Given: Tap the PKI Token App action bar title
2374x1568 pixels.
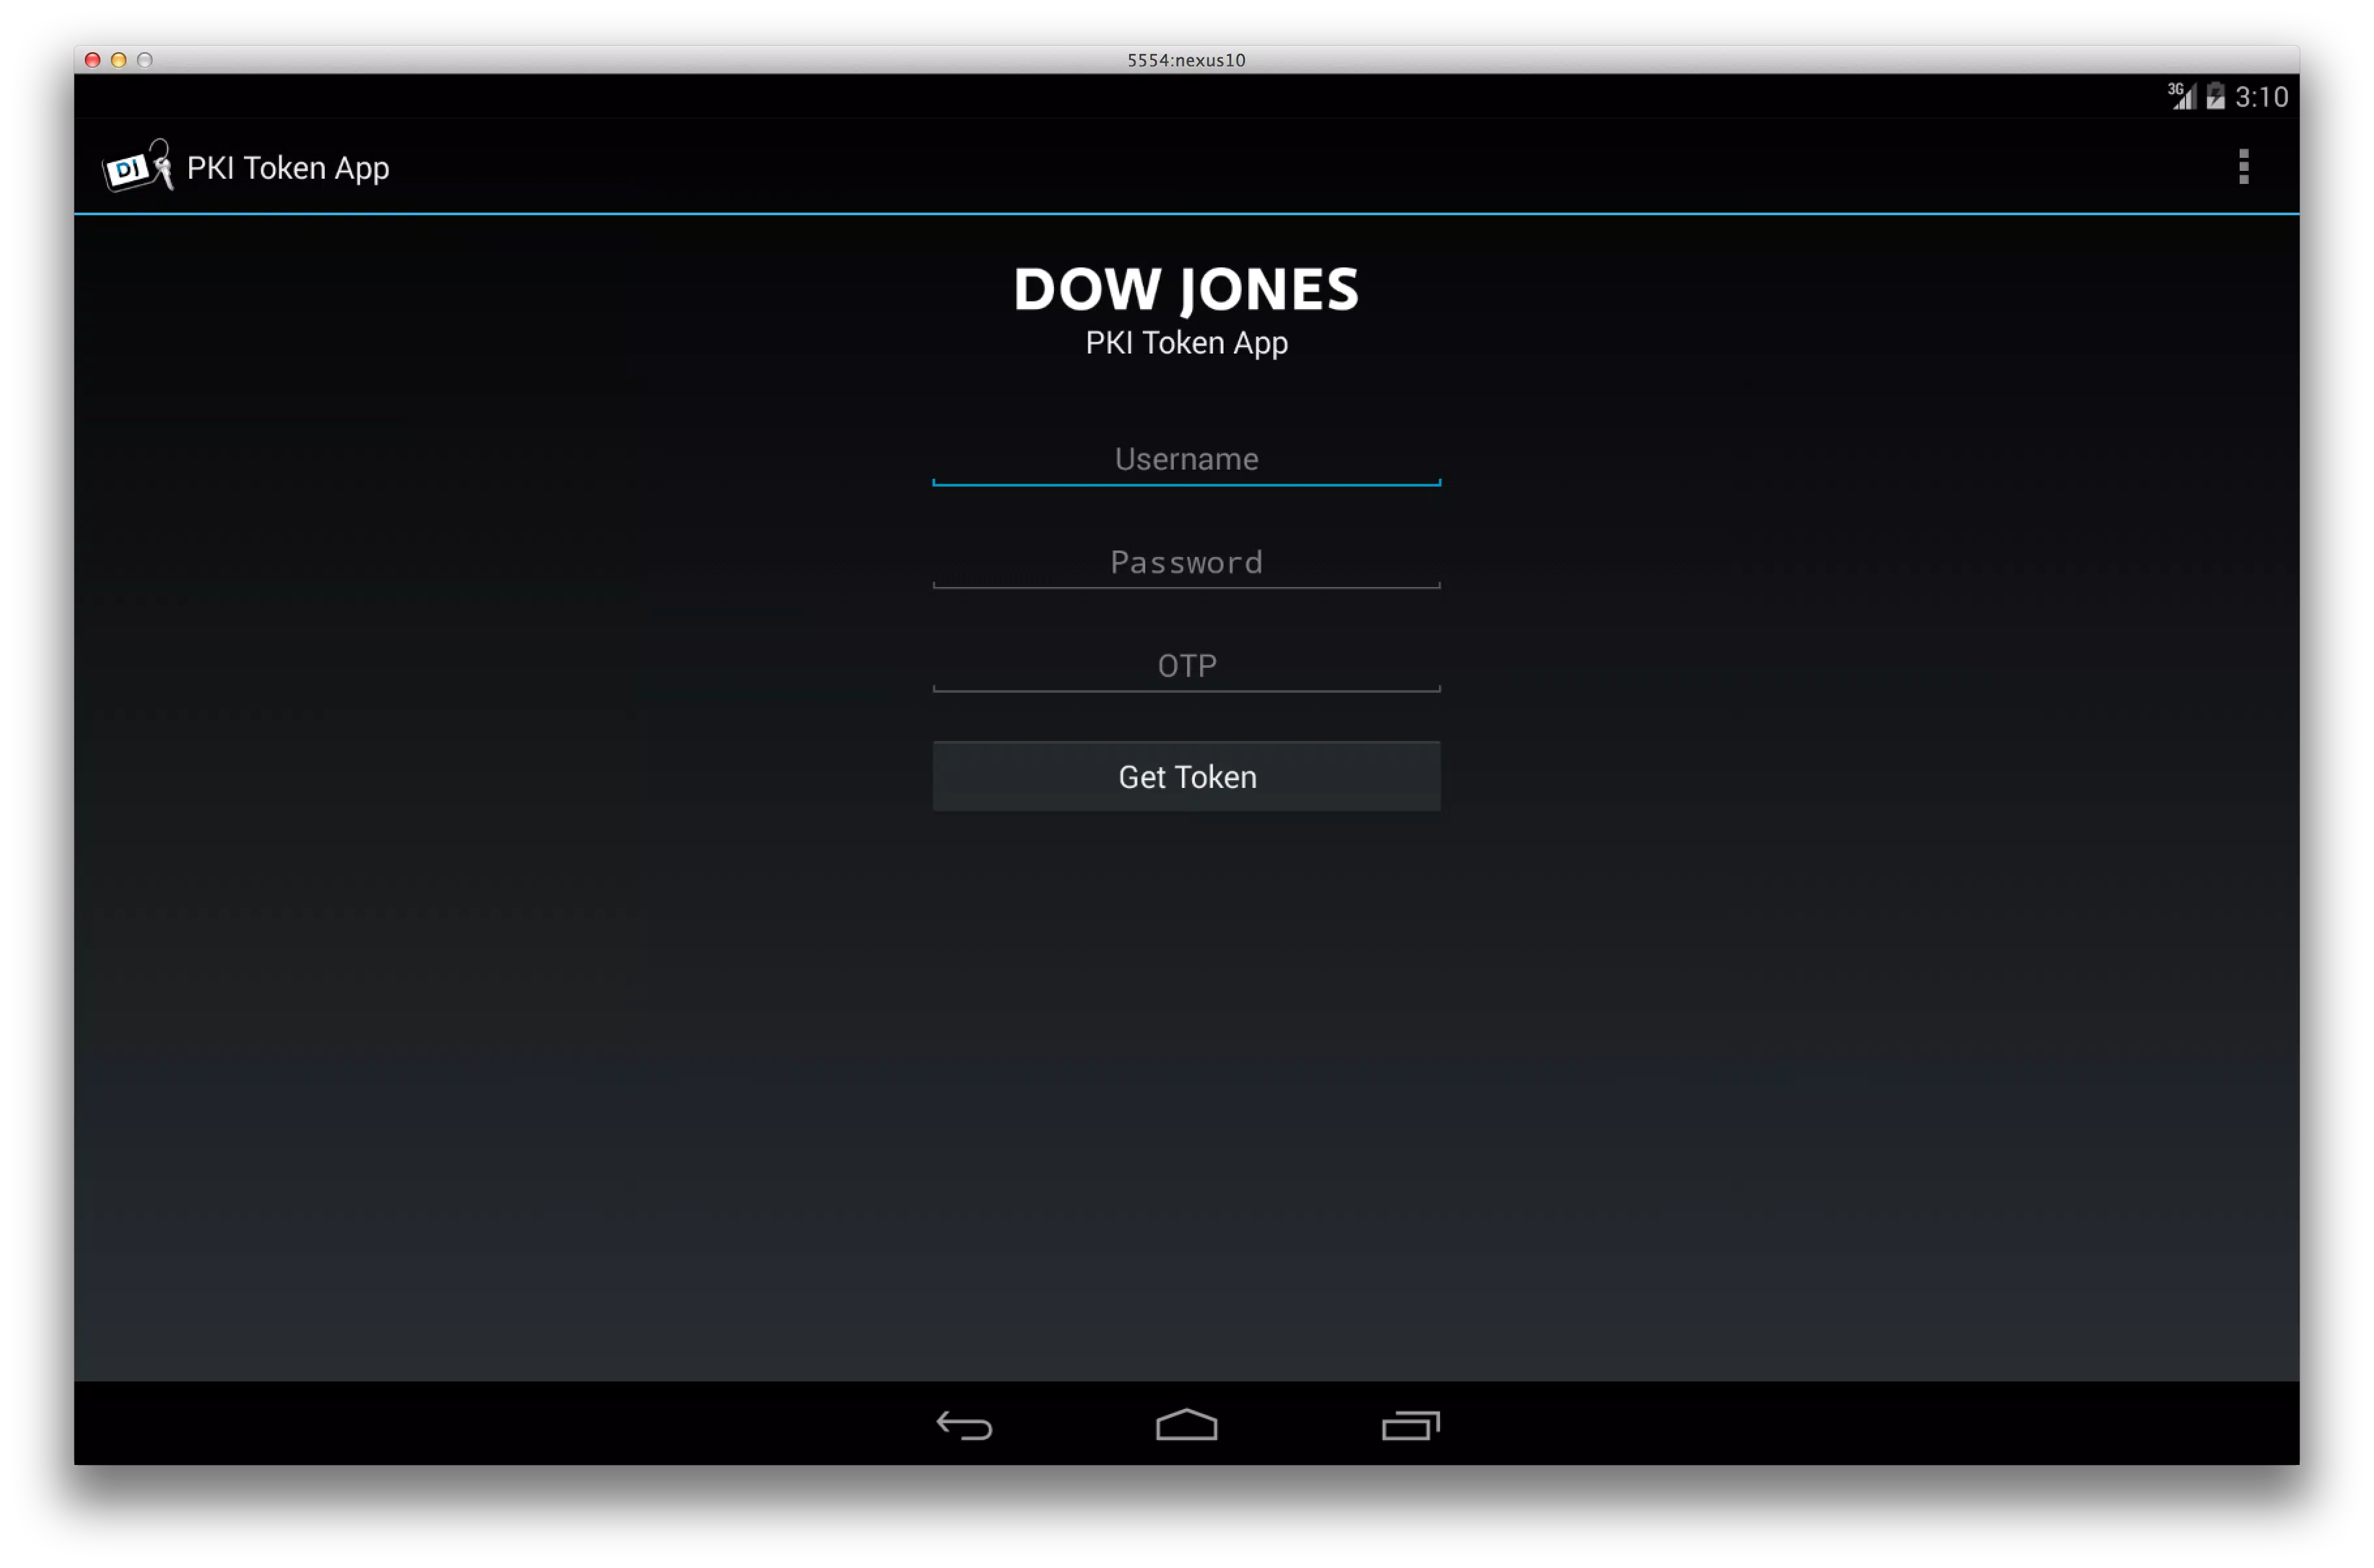Looking at the screenshot, I should pyautogui.click(x=288, y=167).
